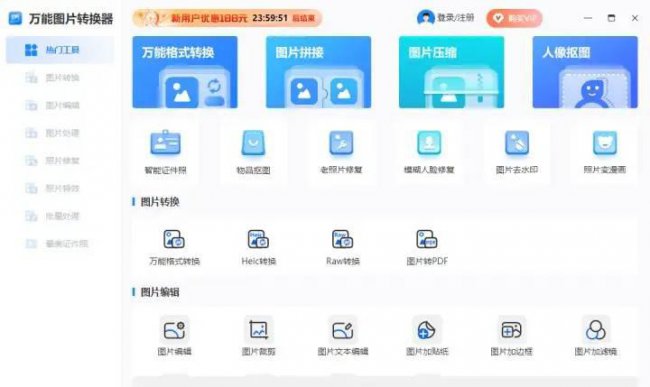
Task: Open the 图片压缩 banner card
Action: pyautogui.click(x=451, y=72)
